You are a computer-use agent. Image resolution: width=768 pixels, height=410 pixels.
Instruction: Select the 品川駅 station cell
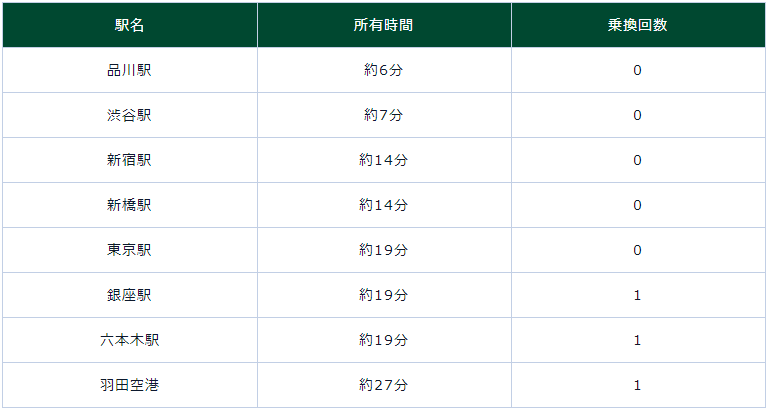pyautogui.click(x=129, y=70)
